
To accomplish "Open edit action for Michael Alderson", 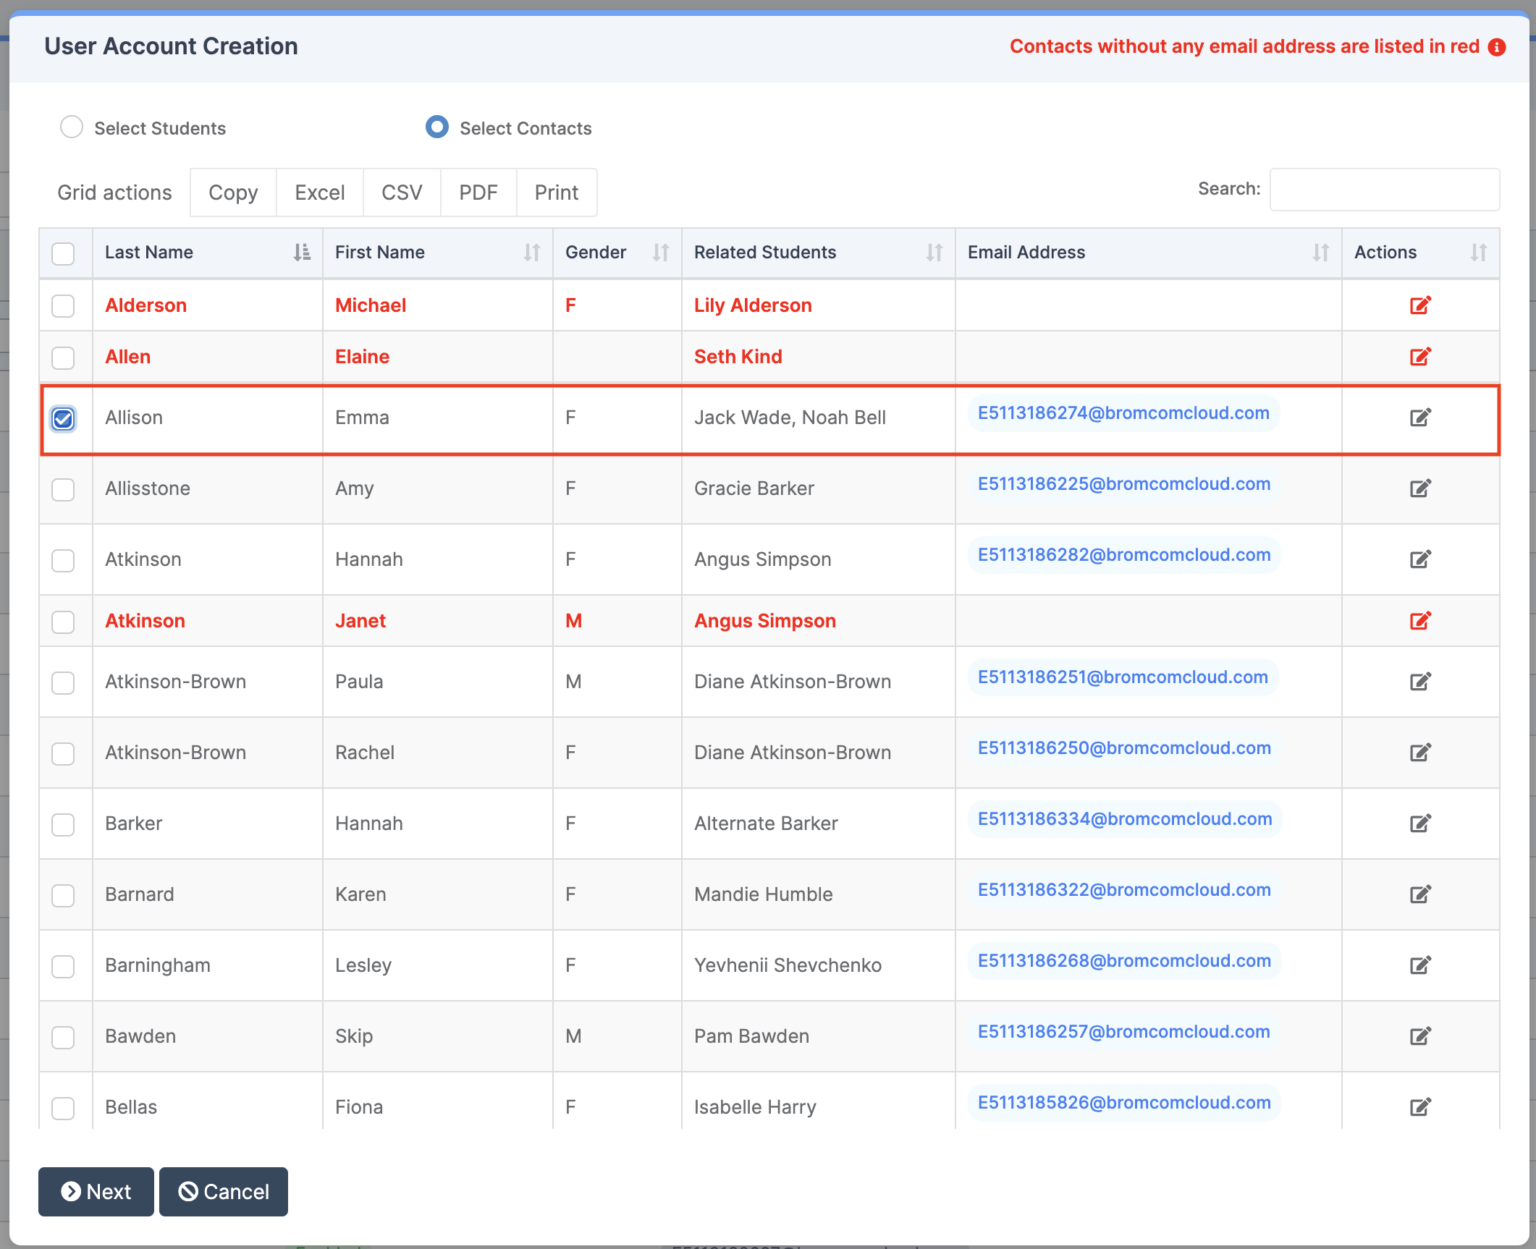I will 1420,305.
